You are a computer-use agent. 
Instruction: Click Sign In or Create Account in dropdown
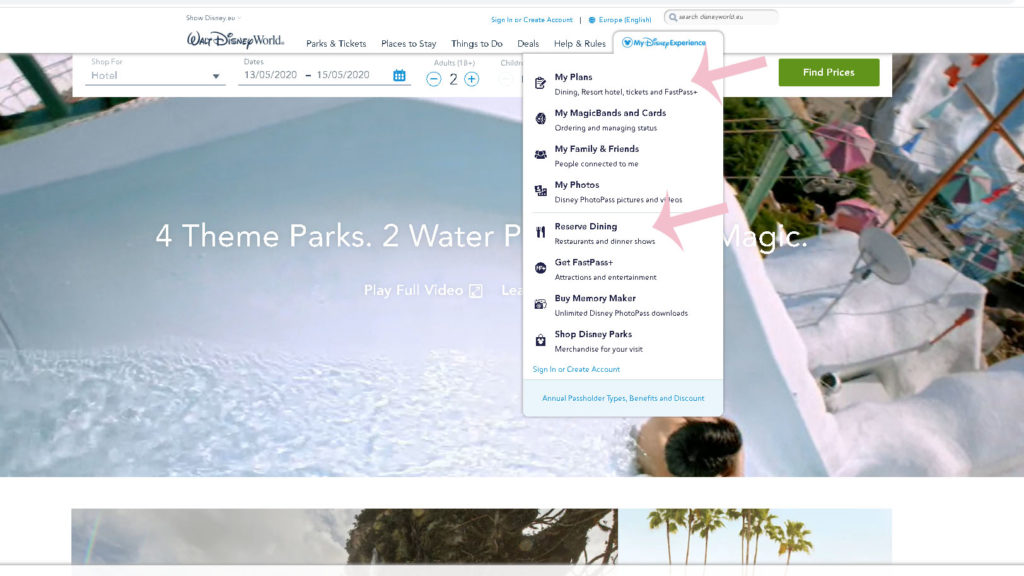pos(576,370)
